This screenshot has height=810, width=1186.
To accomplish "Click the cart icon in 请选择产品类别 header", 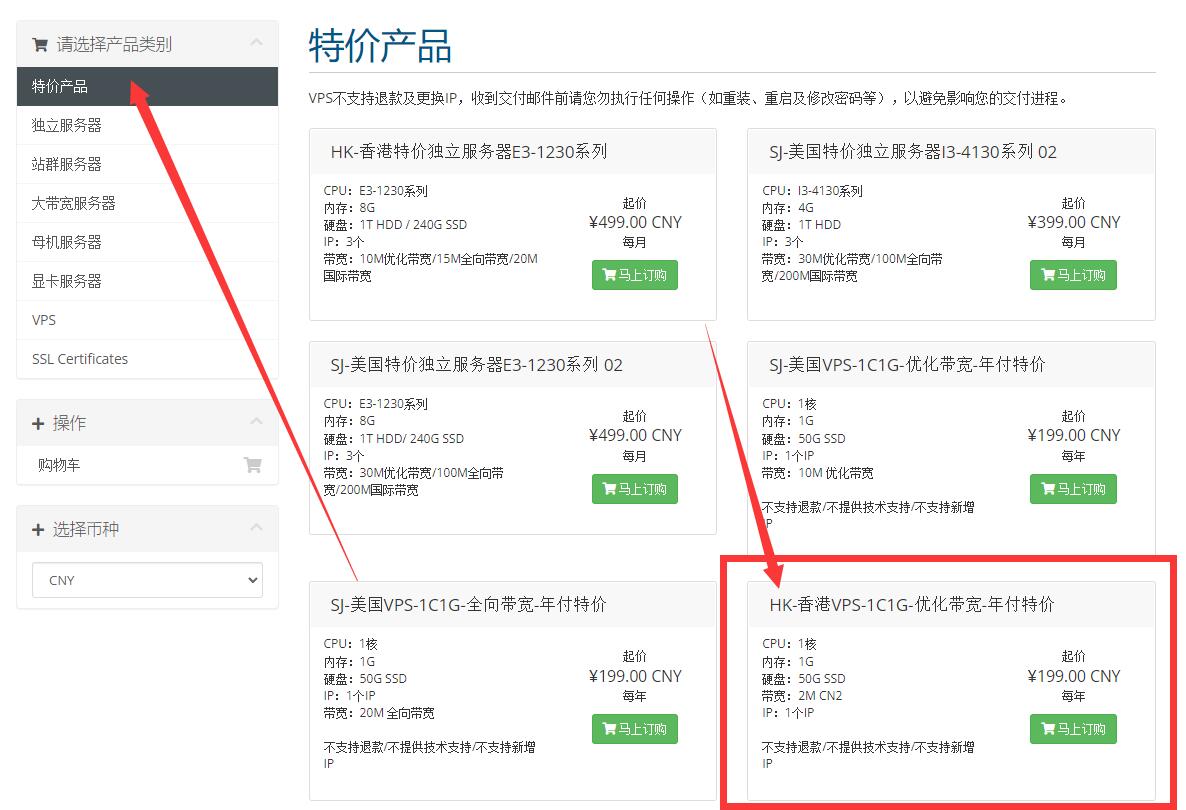I will (40, 45).
